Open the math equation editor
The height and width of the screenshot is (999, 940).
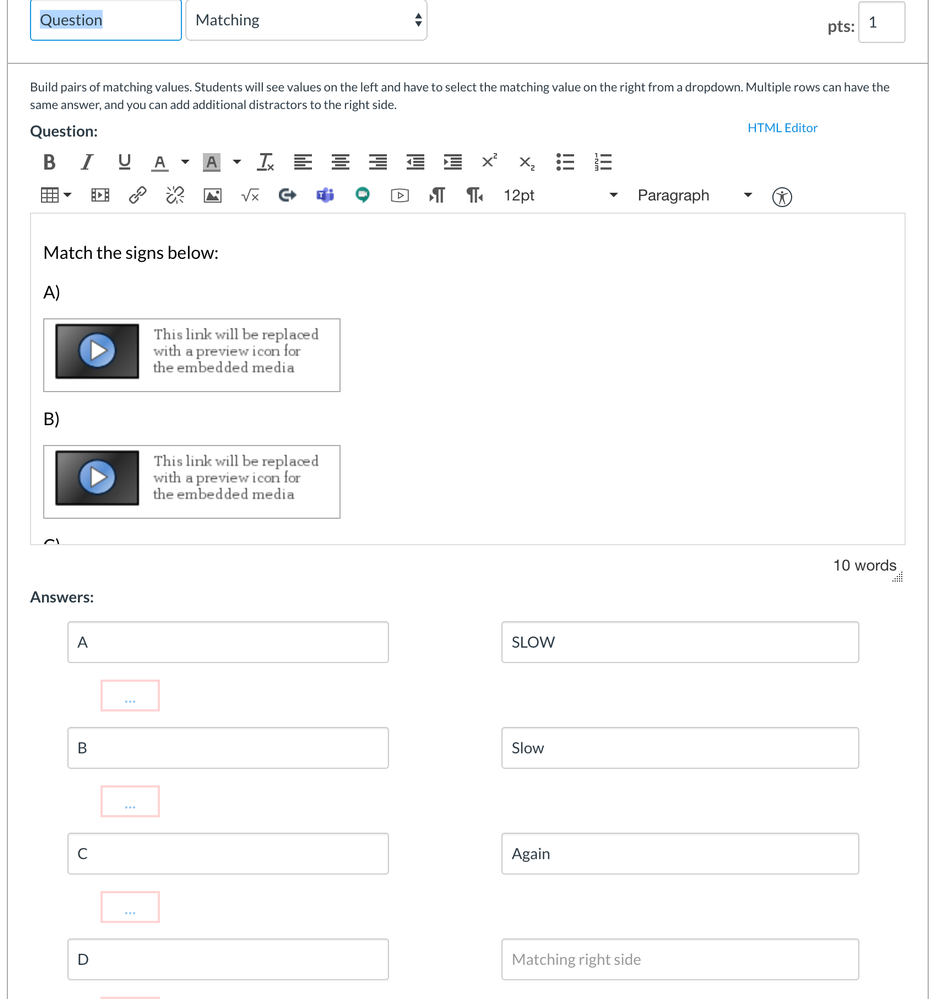[250, 196]
